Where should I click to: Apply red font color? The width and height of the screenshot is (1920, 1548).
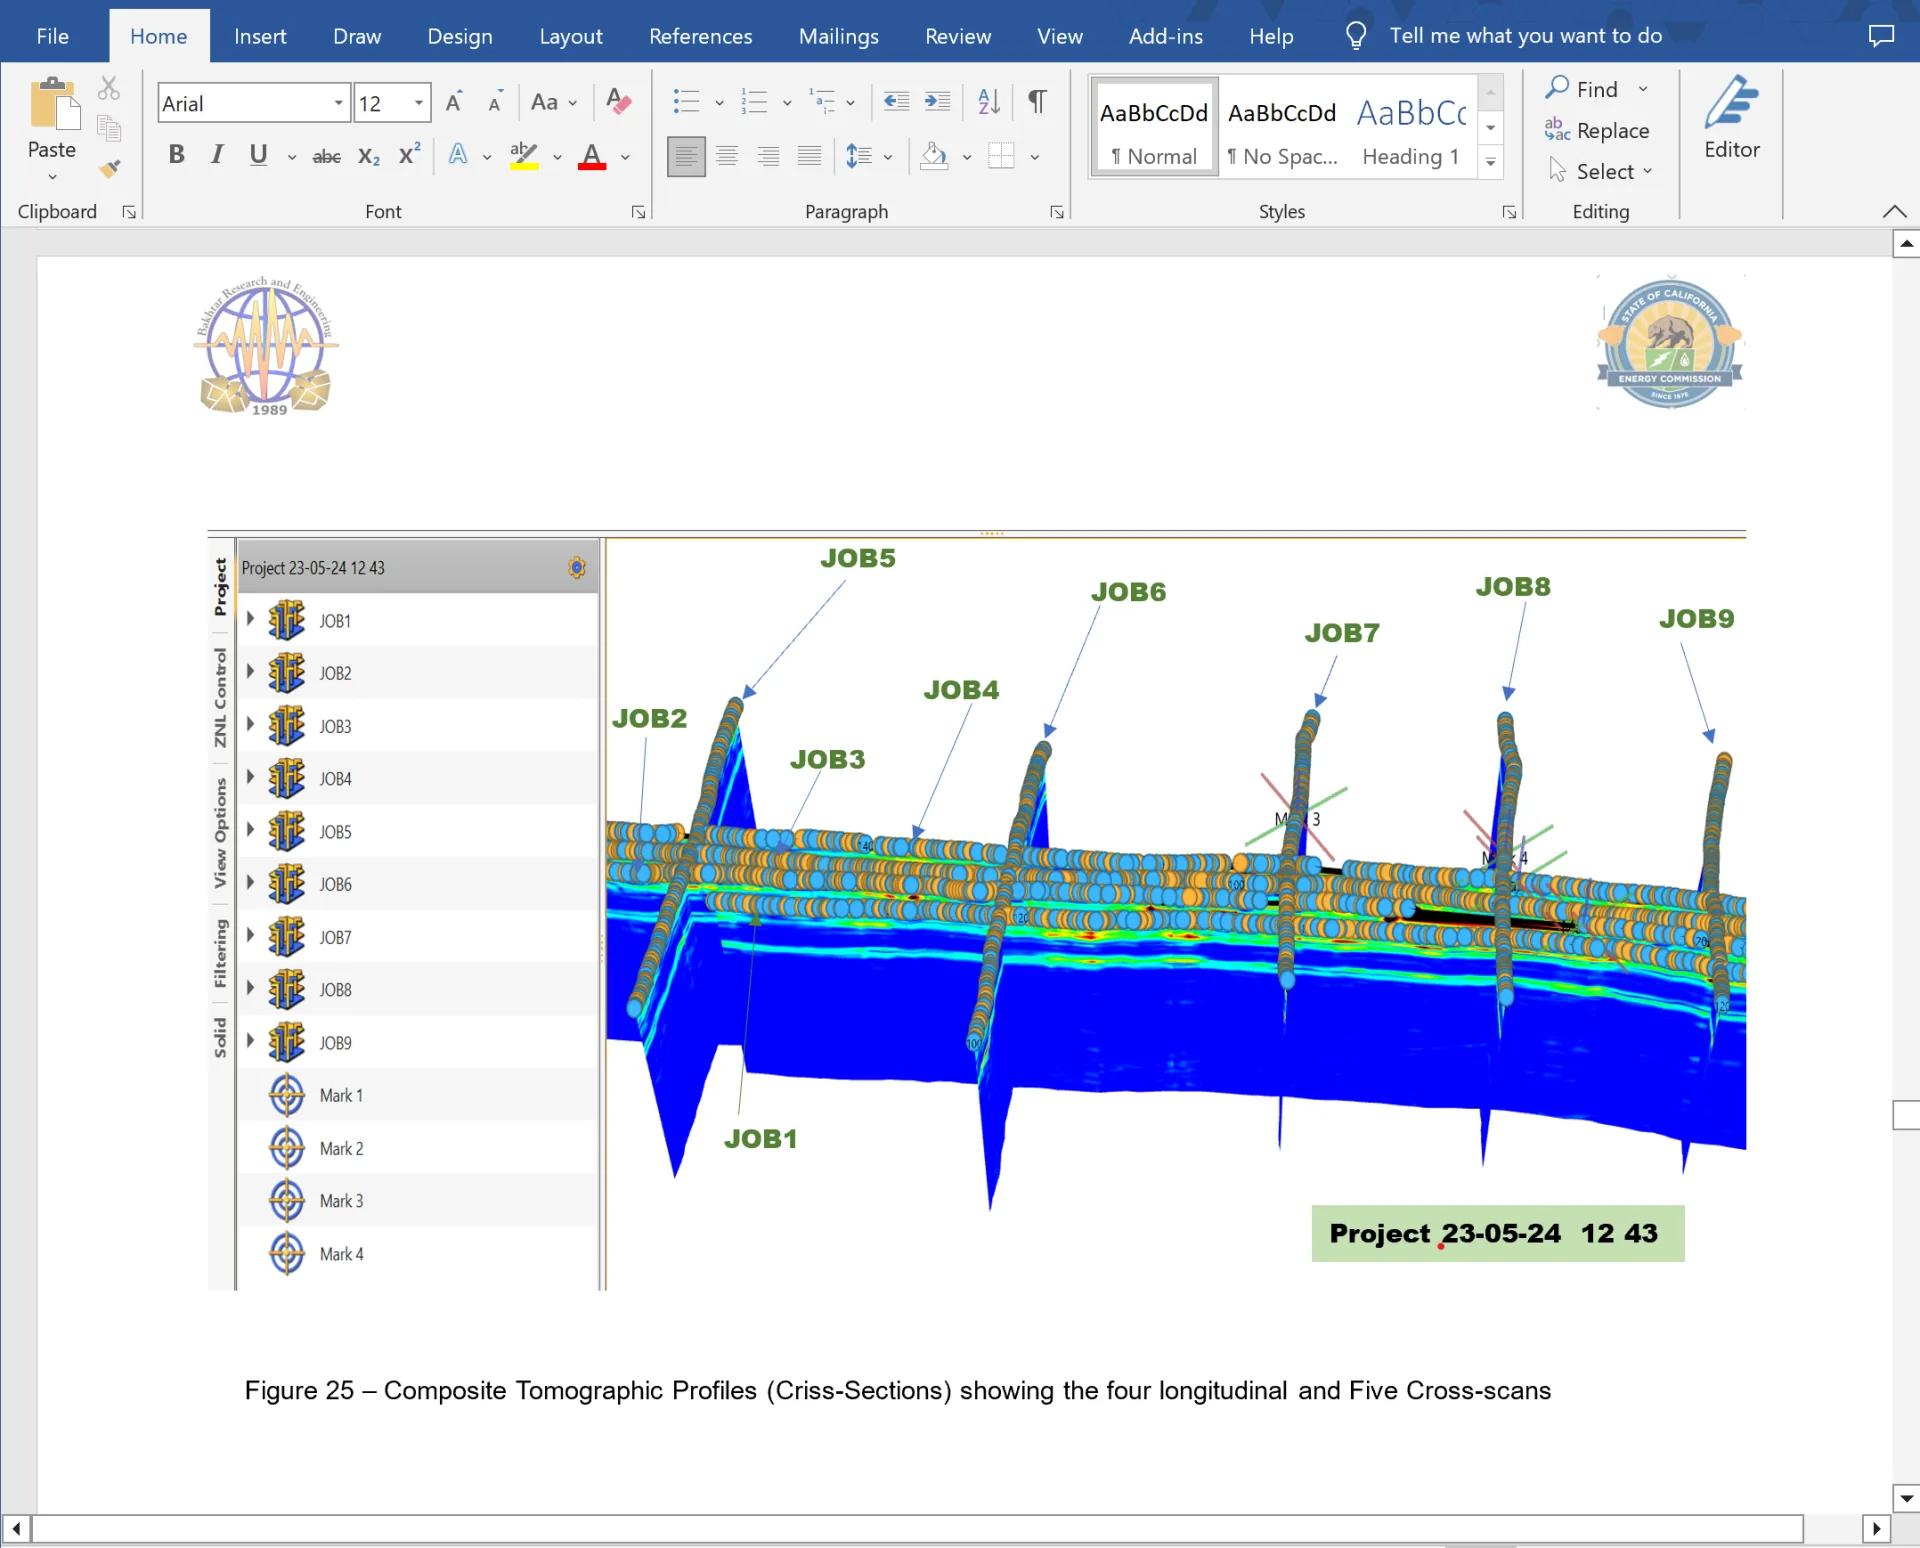click(592, 156)
